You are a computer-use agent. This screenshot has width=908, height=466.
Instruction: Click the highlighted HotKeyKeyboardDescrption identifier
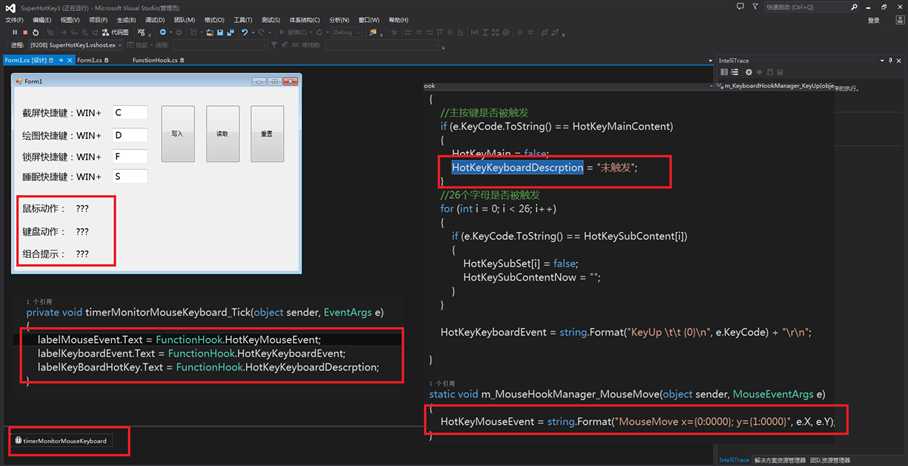pos(518,167)
